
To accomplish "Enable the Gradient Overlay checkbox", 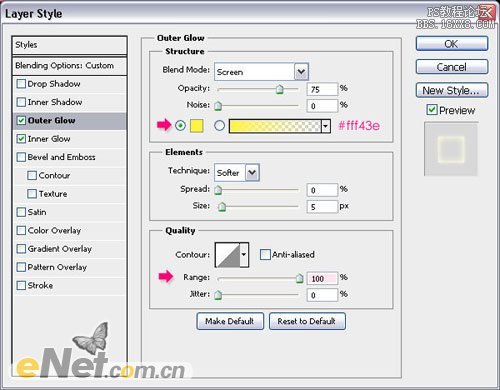I will [21, 249].
